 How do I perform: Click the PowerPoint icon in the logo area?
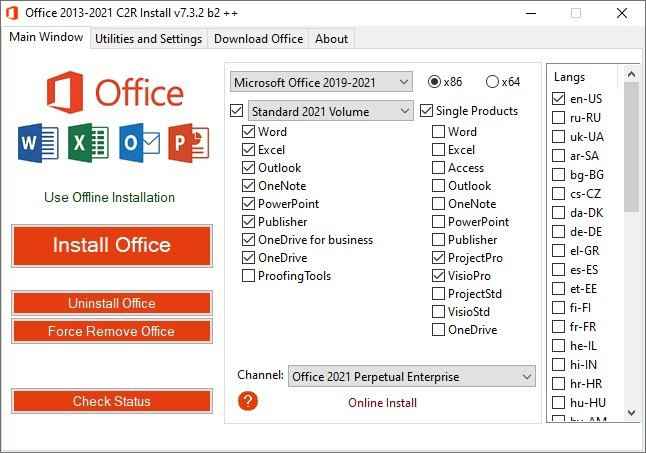pos(188,143)
